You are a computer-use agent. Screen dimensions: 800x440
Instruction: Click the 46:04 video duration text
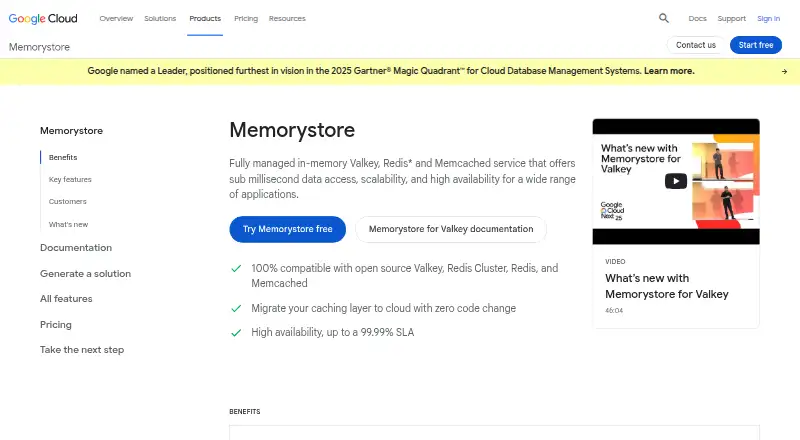(614, 310)
